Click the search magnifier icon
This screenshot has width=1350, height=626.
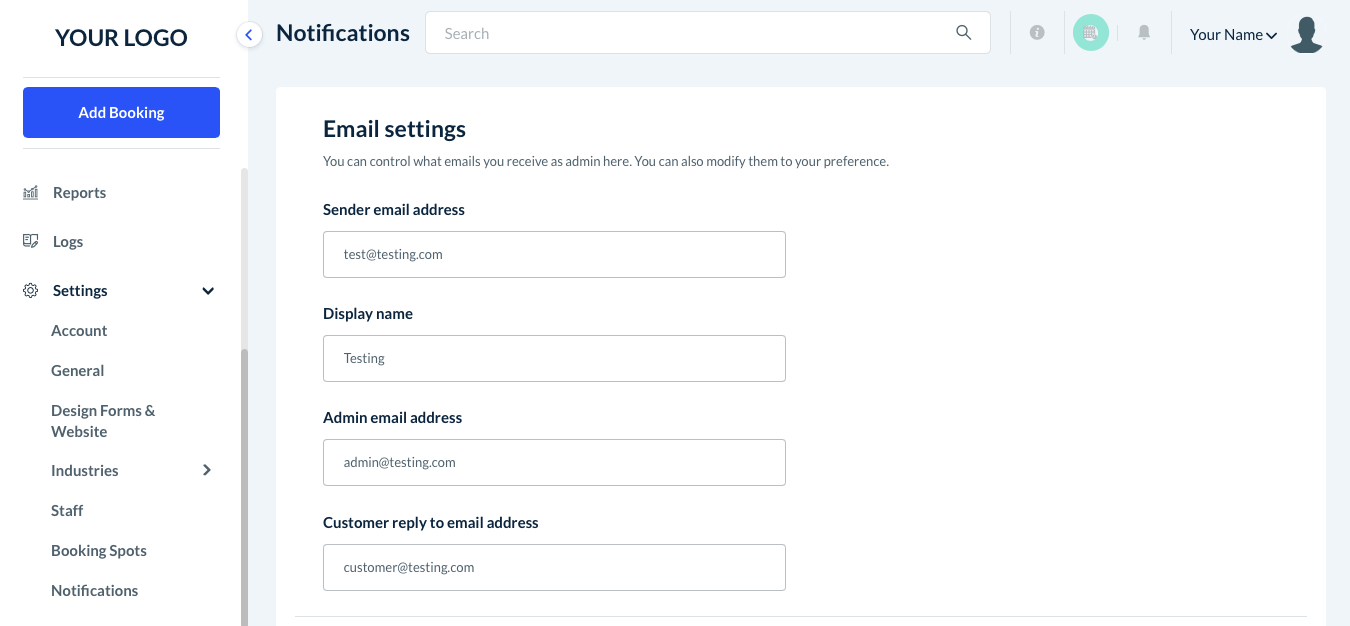pos(963,33)
